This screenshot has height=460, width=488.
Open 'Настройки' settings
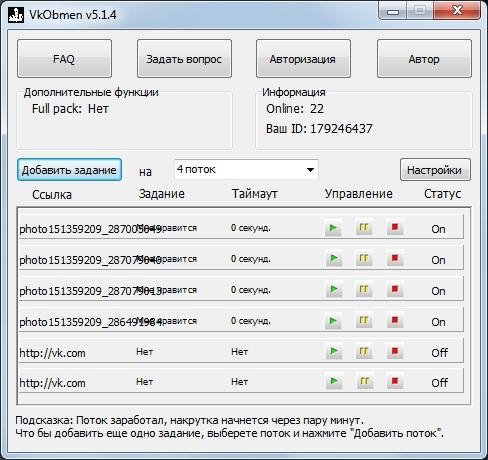tap(435, 170)
